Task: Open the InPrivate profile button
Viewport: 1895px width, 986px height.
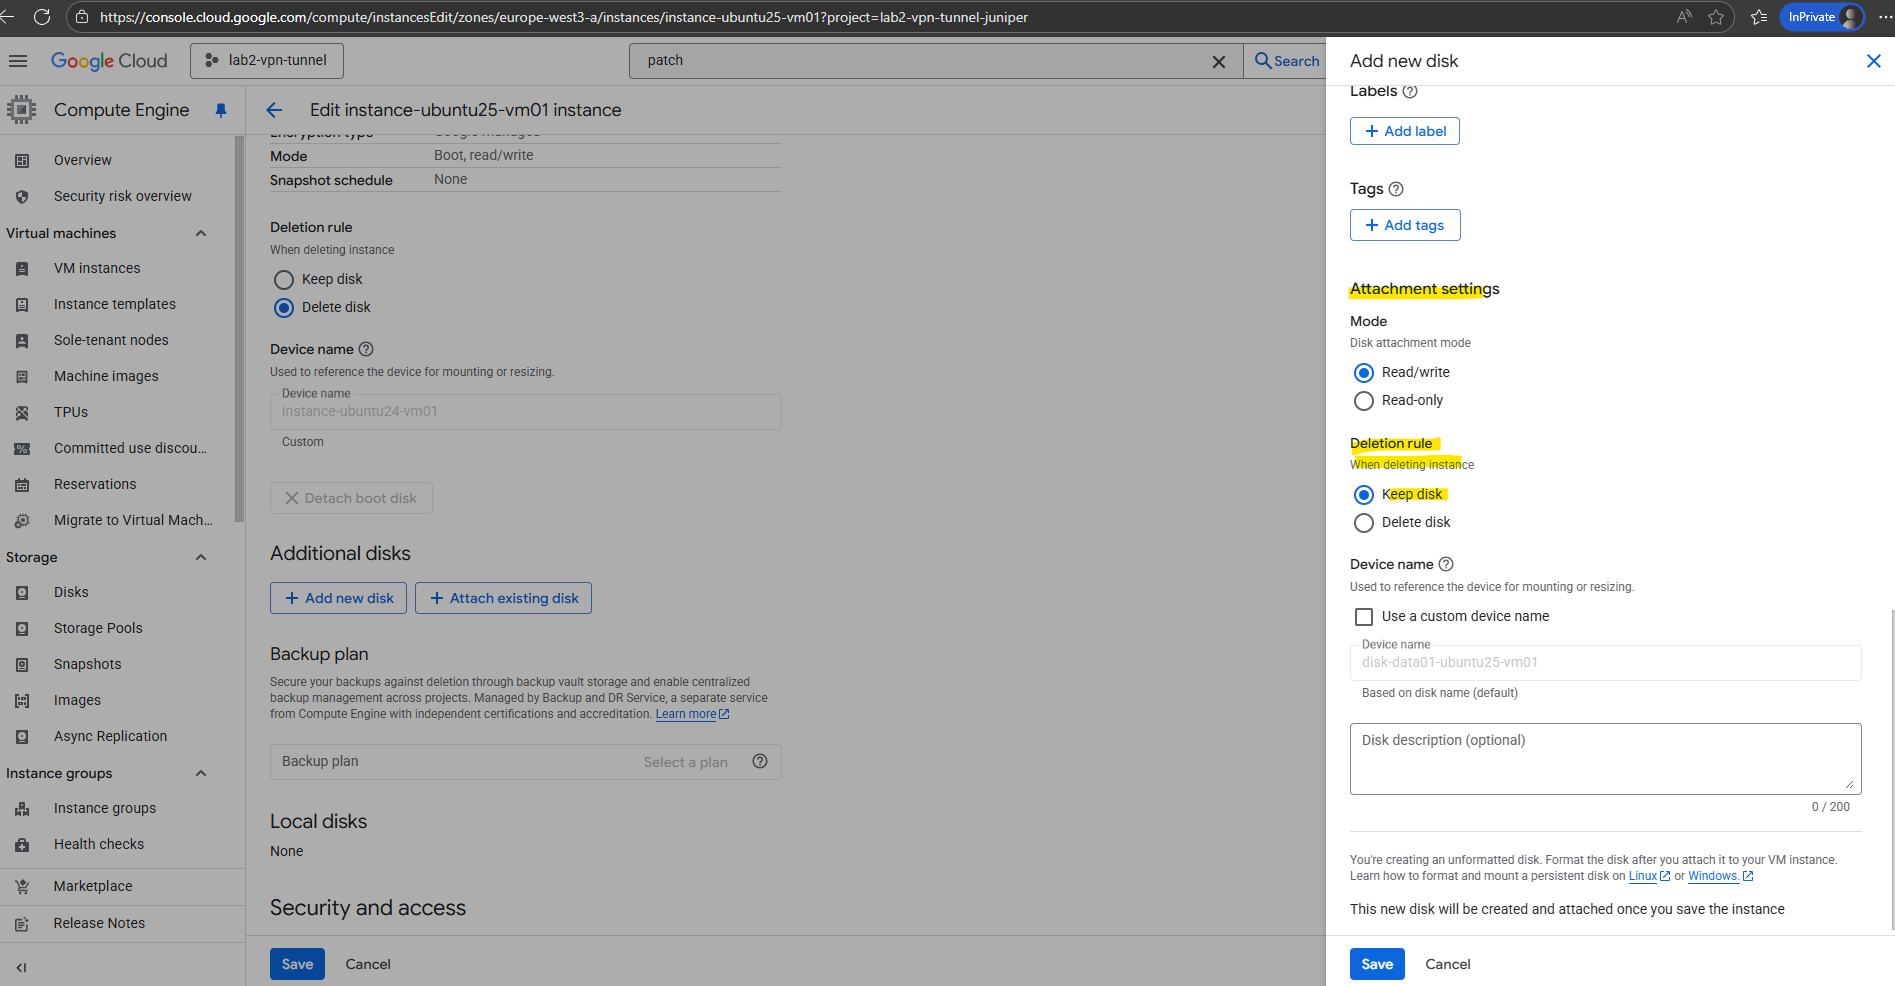Action: [x=1822, y=17]
